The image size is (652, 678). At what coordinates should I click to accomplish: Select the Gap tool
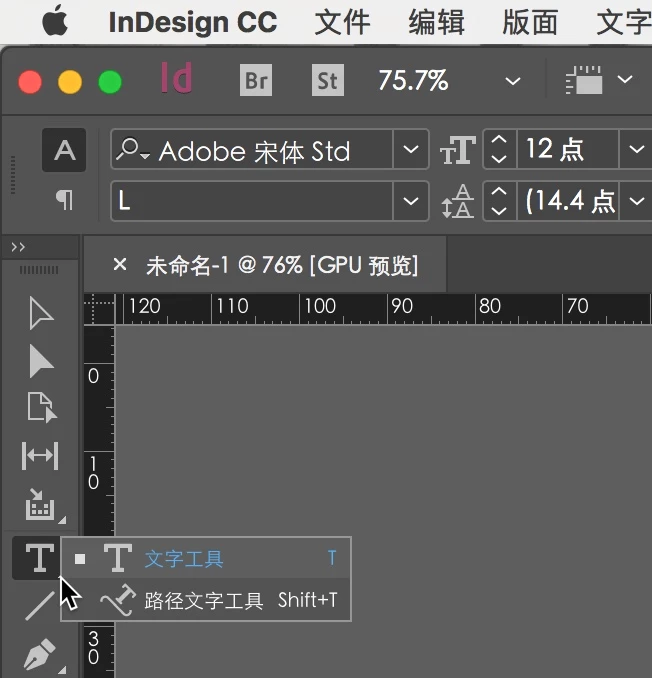[x=40, y=455]
